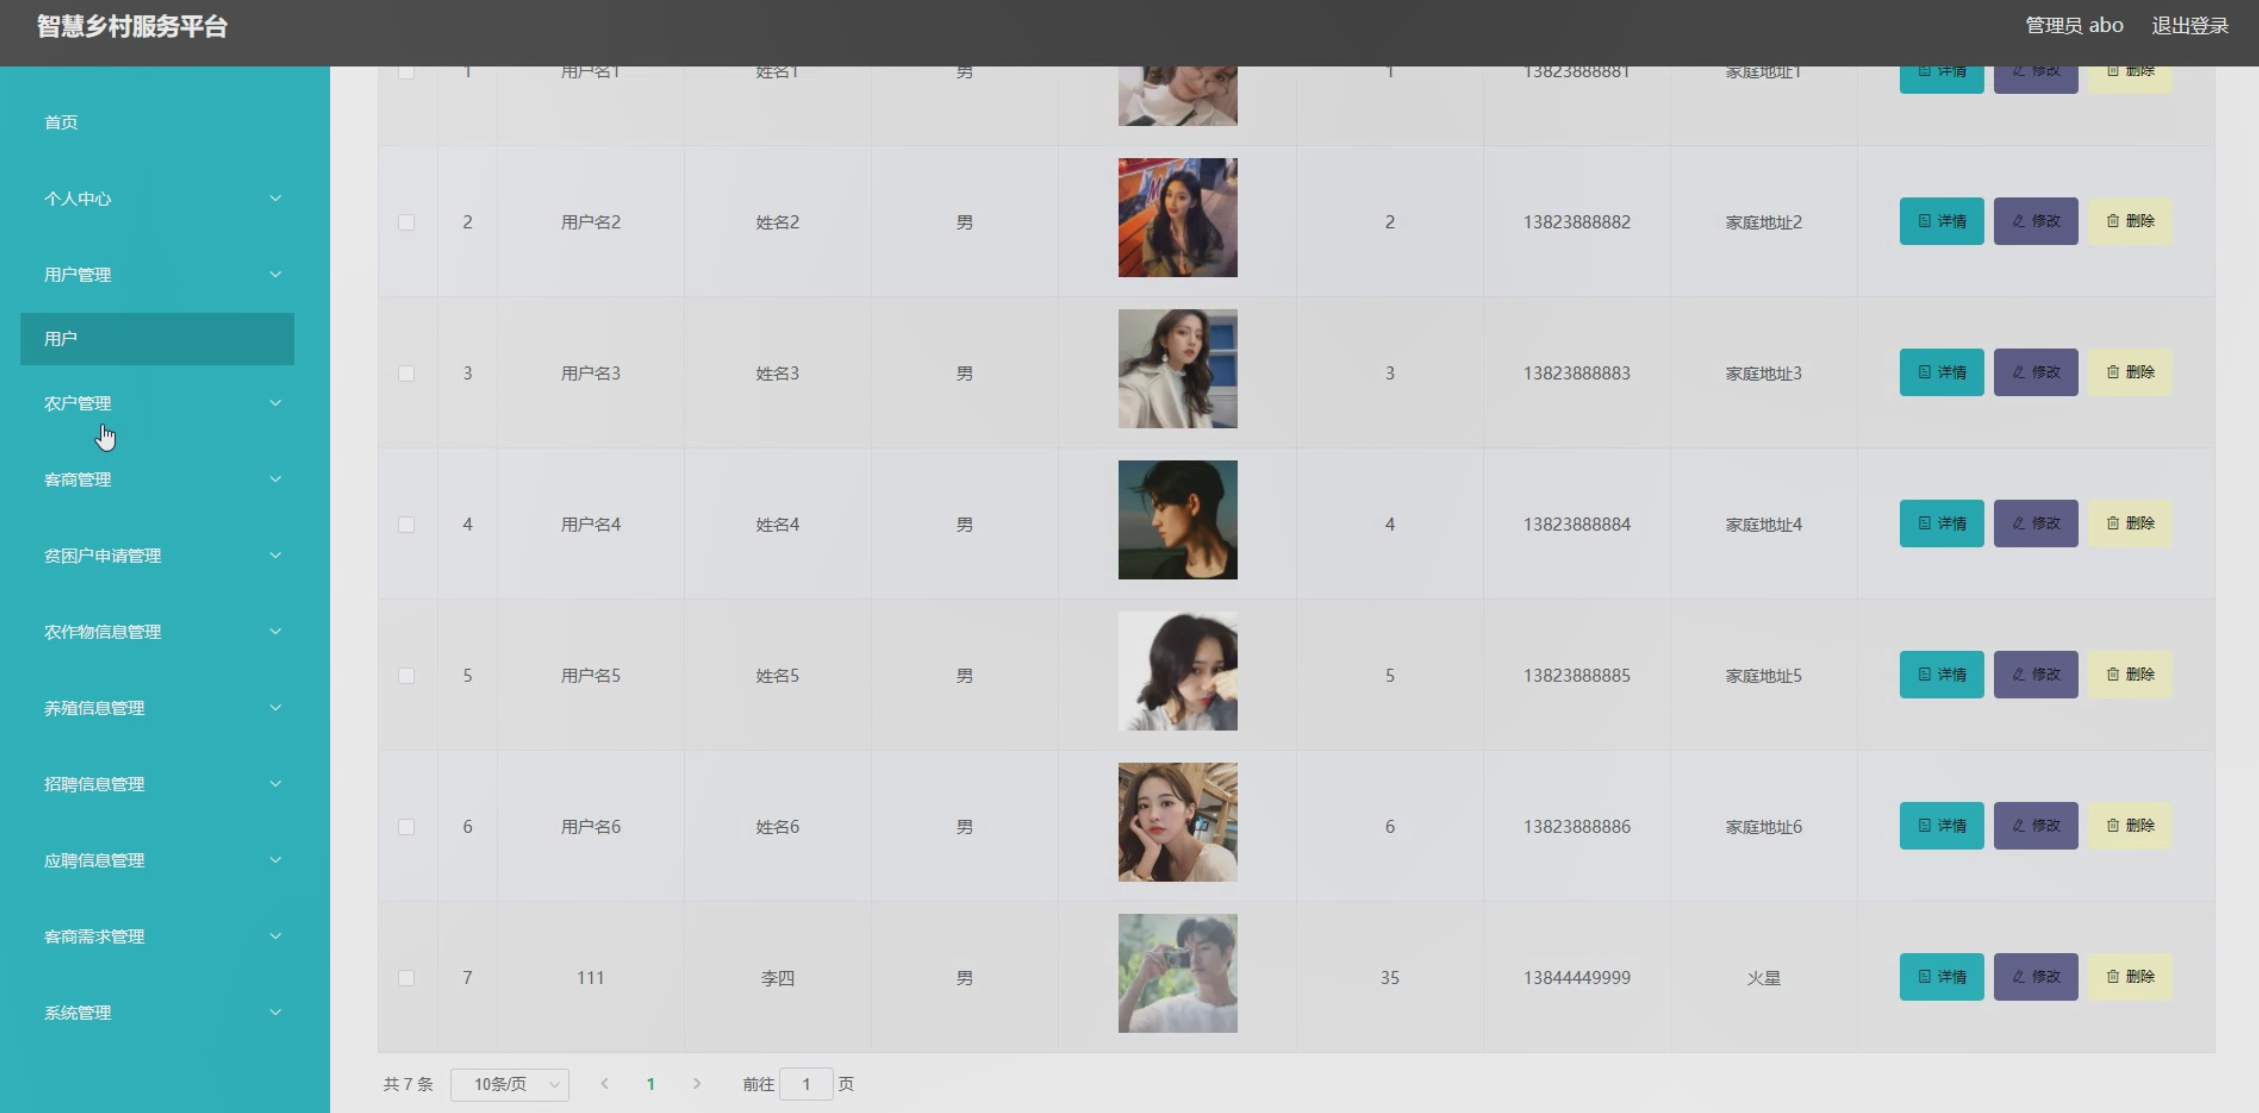2259x1113 pixels.
Task: Click trash delete button for user 用户名4
Action: point(2129,523)
